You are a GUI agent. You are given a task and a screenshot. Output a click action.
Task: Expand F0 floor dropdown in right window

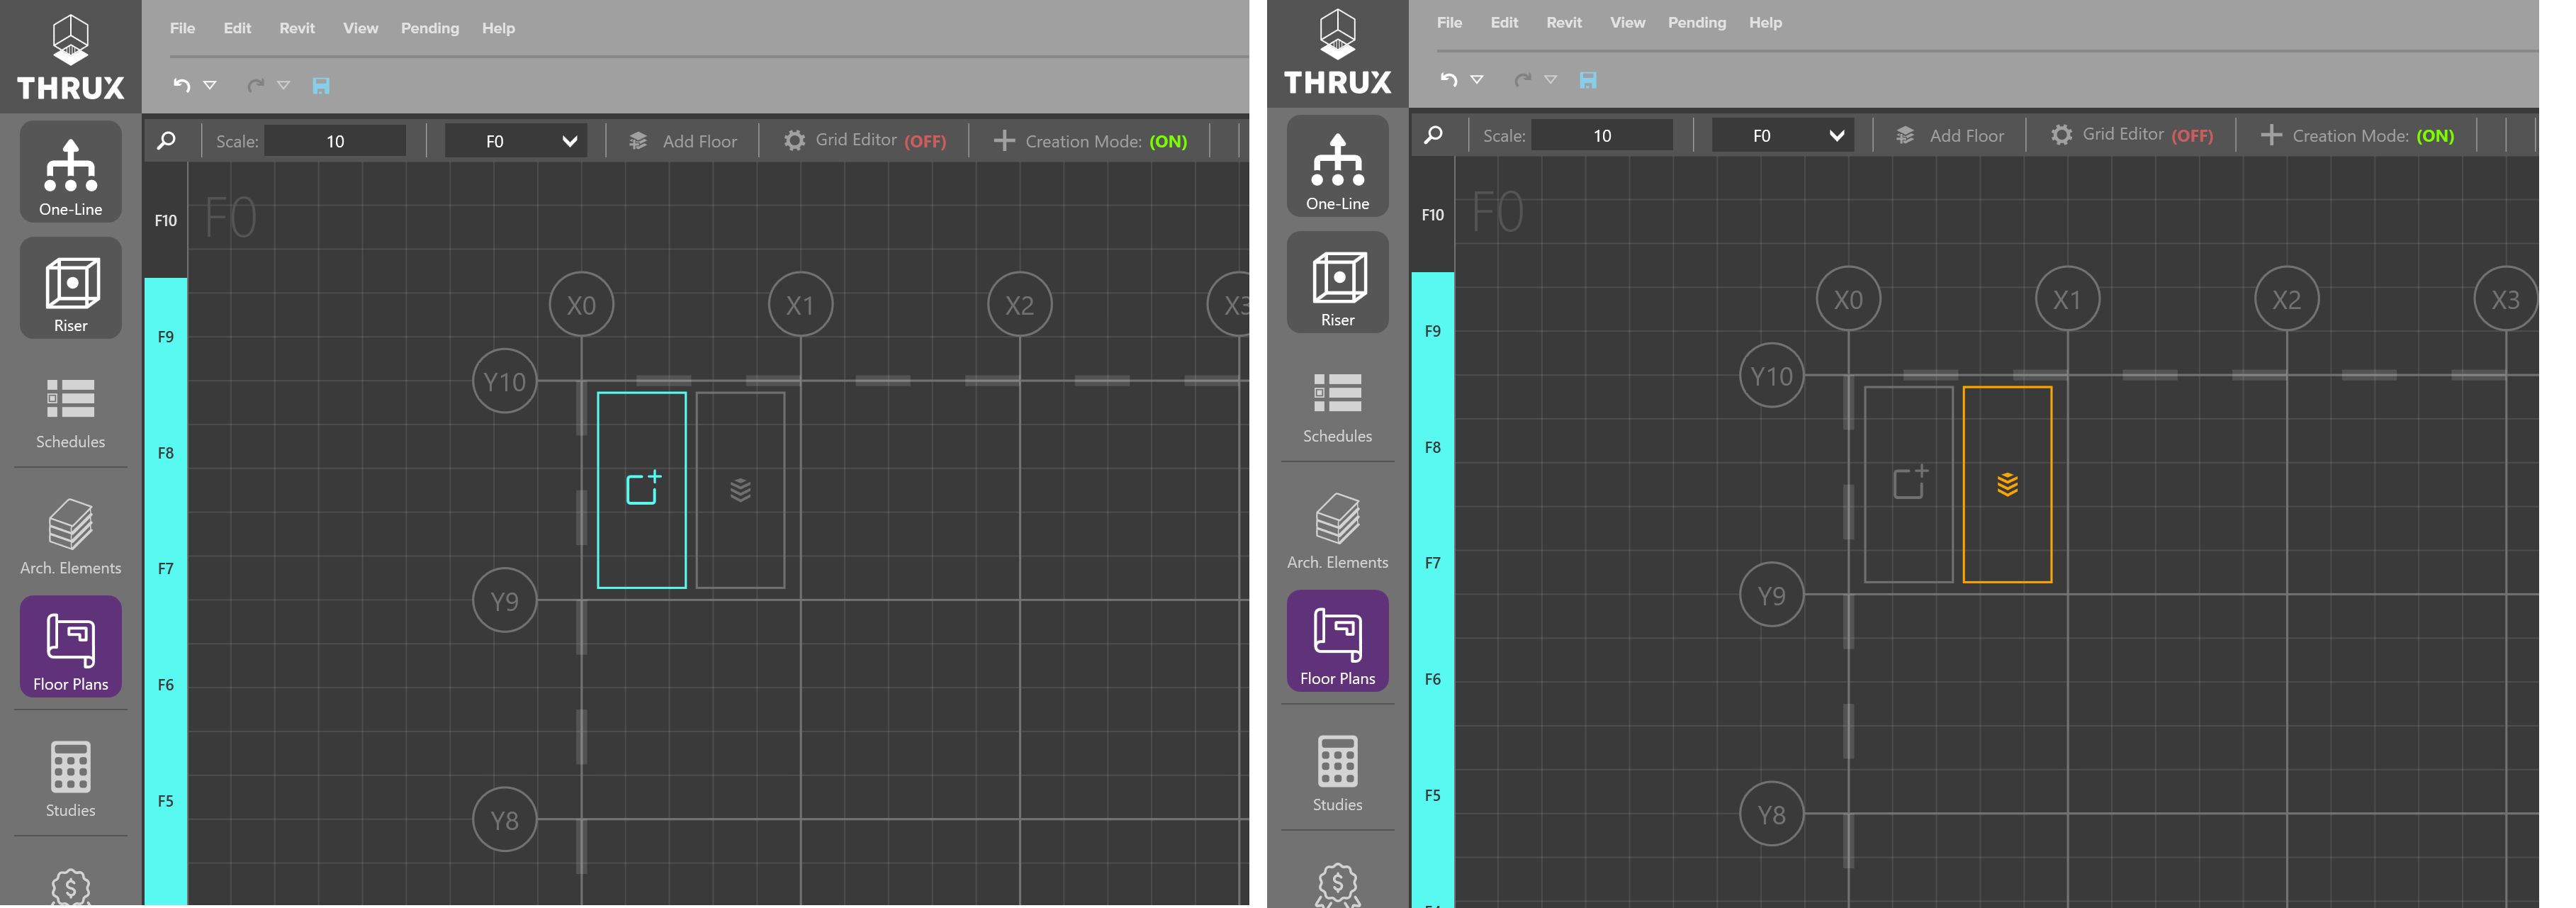[x=1783, y=135]
